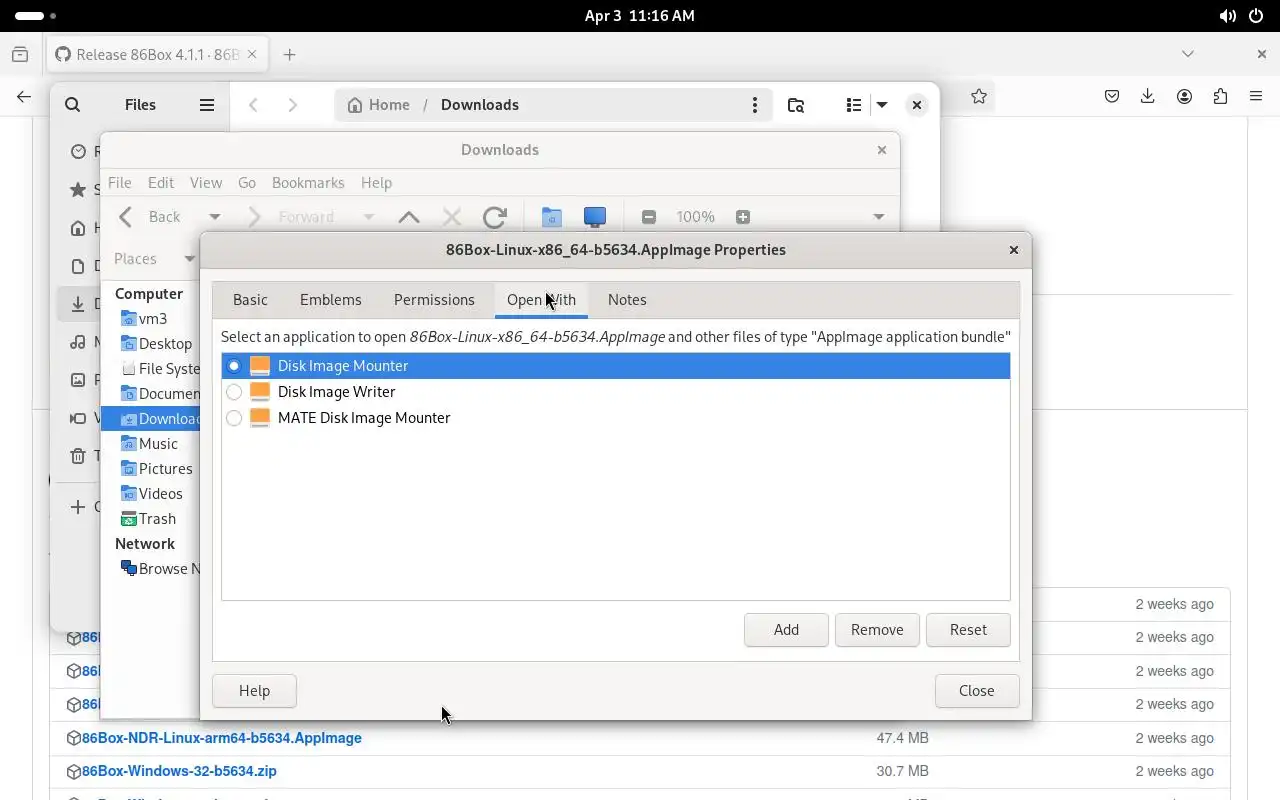The image size is (1280, 800).
Task: Open a new Firefox tab
Action: pyautogui.click(x=289, y=55)
